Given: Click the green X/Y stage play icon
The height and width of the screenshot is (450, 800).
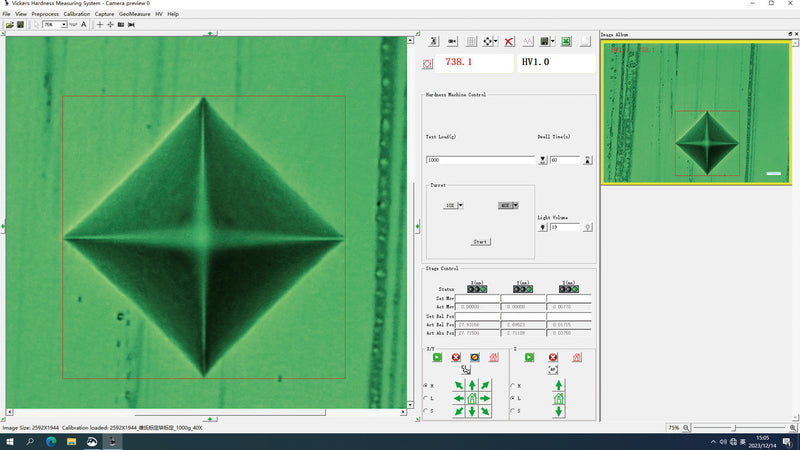Looking at the screenshot, I should tap(436, 356).
